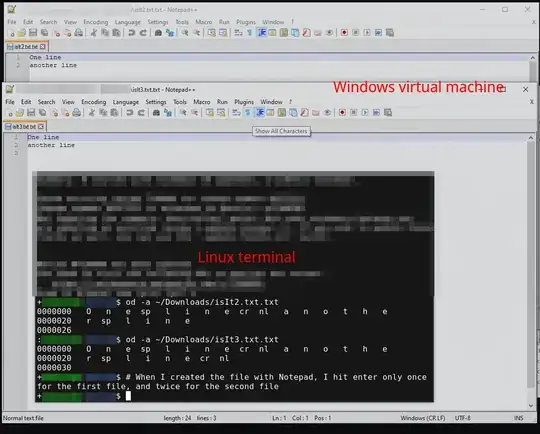The image size is (540, 434).
Task: Open the Plugins menu in the isIt3 window
Action: coord(244,102)
